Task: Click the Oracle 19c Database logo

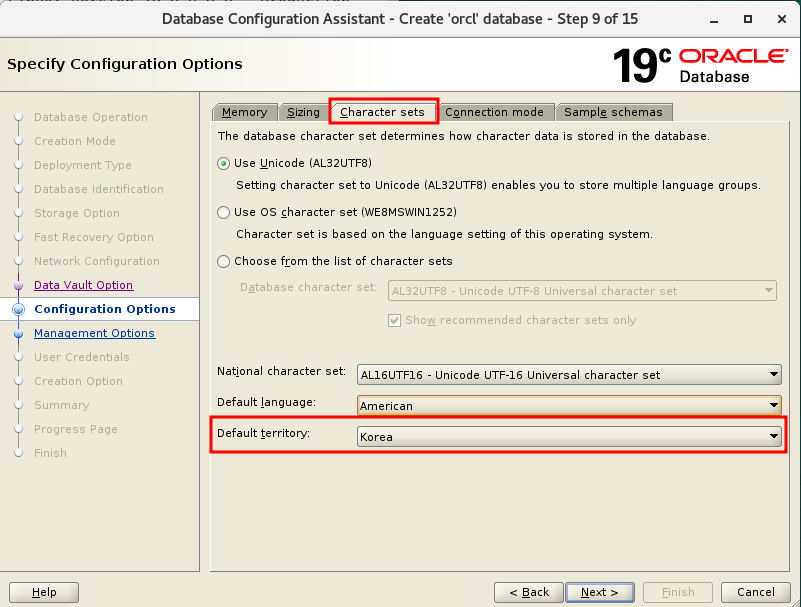Action: (x=700, y=65)
